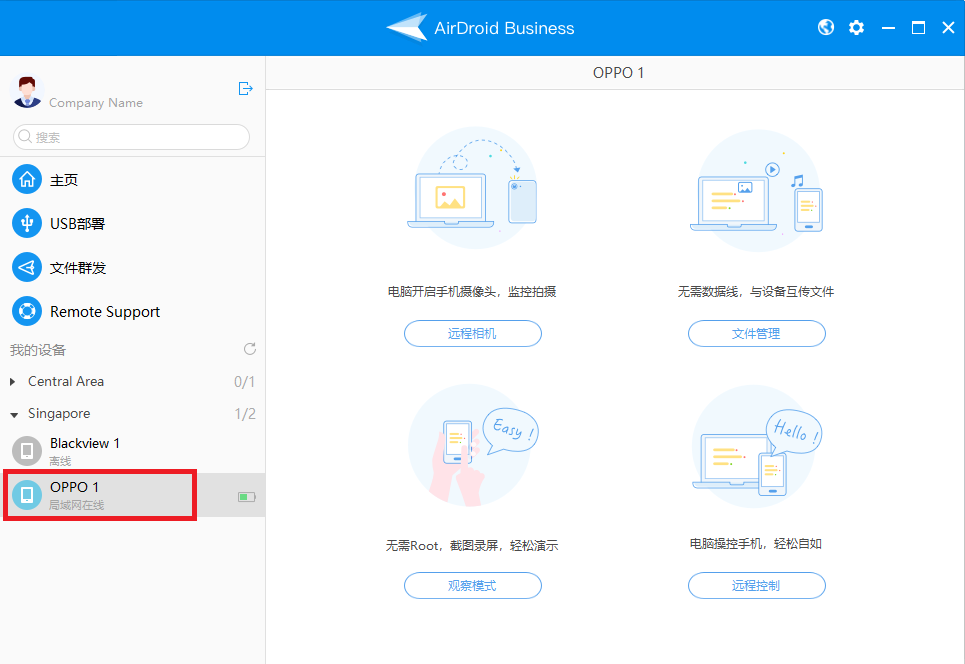Click text 无需数据线，与设备互传文件
This screenshot has width=965, height=664.
[756, 292]
